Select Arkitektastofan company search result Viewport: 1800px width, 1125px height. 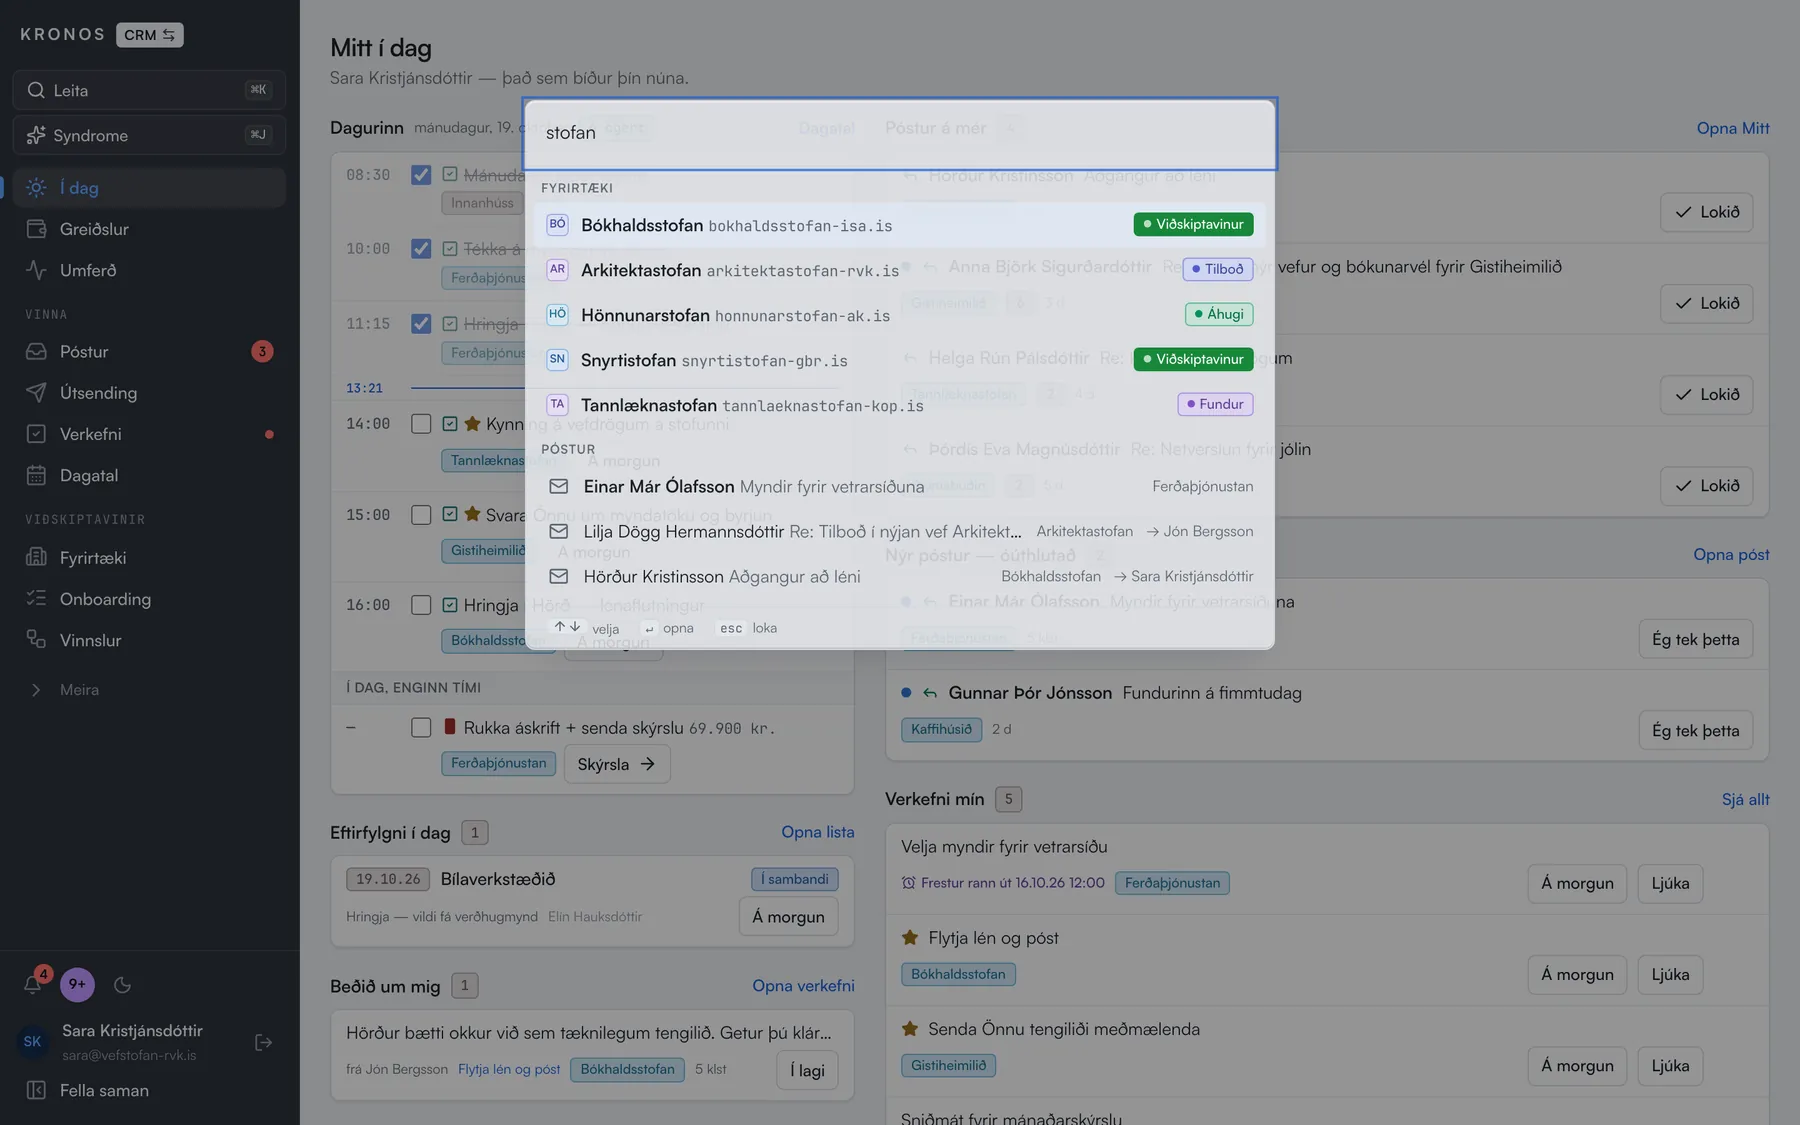point(899,270)
